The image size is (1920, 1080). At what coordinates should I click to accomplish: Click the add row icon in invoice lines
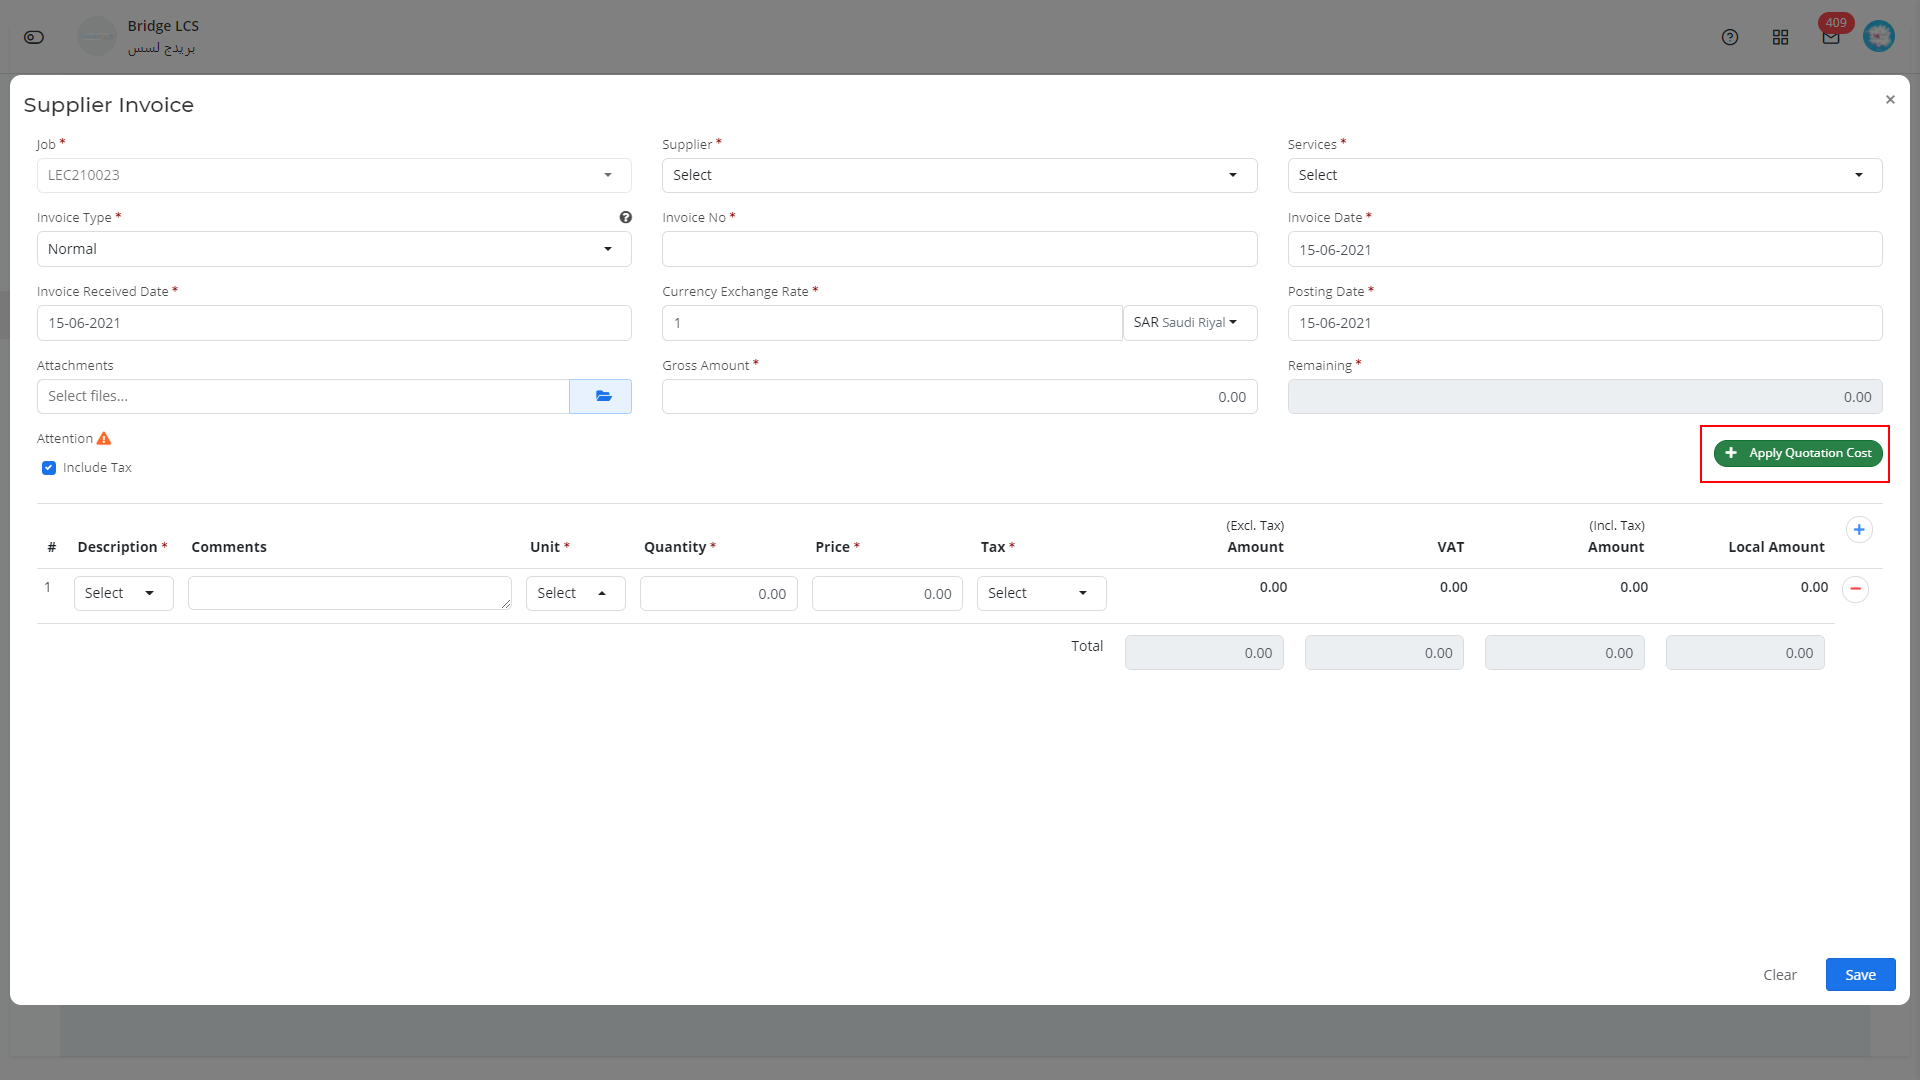coord(1859,529)
